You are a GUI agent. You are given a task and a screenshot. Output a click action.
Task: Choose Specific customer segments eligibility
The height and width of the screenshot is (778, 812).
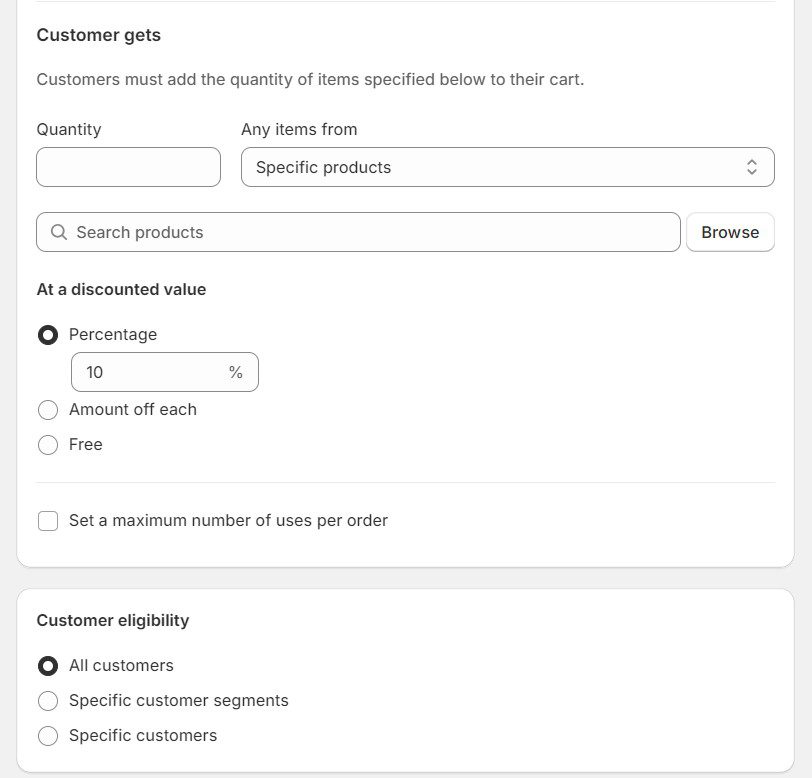[48, 701]
